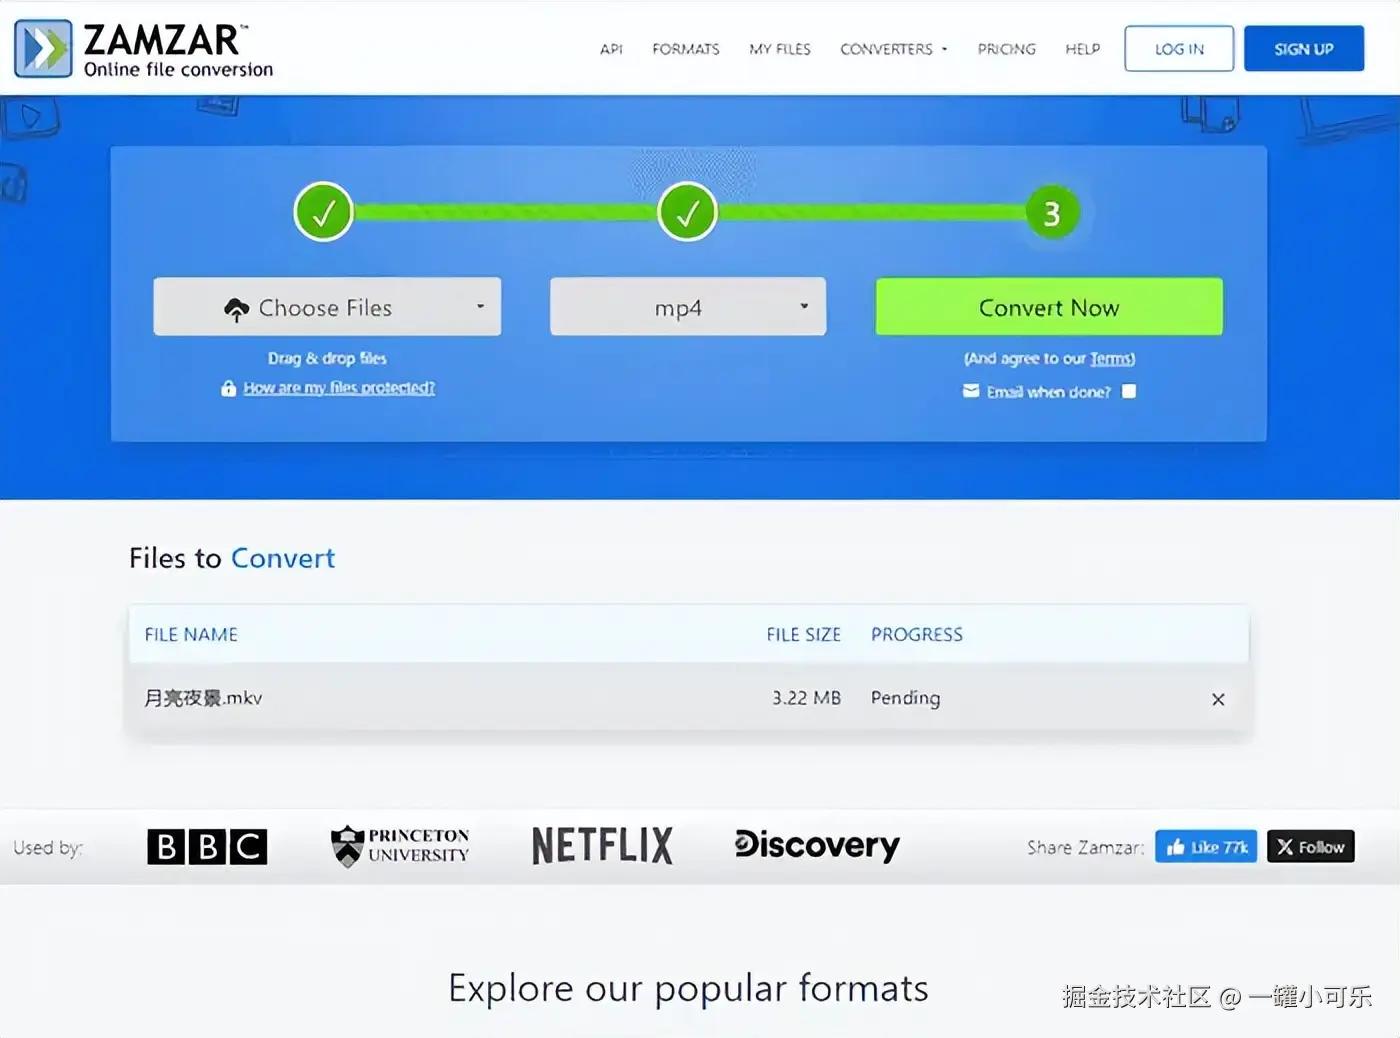This screenshot has height=1038, width=1400.
Task: Expand the CONVERTERS dropdown menu
Action: point(893,49)
